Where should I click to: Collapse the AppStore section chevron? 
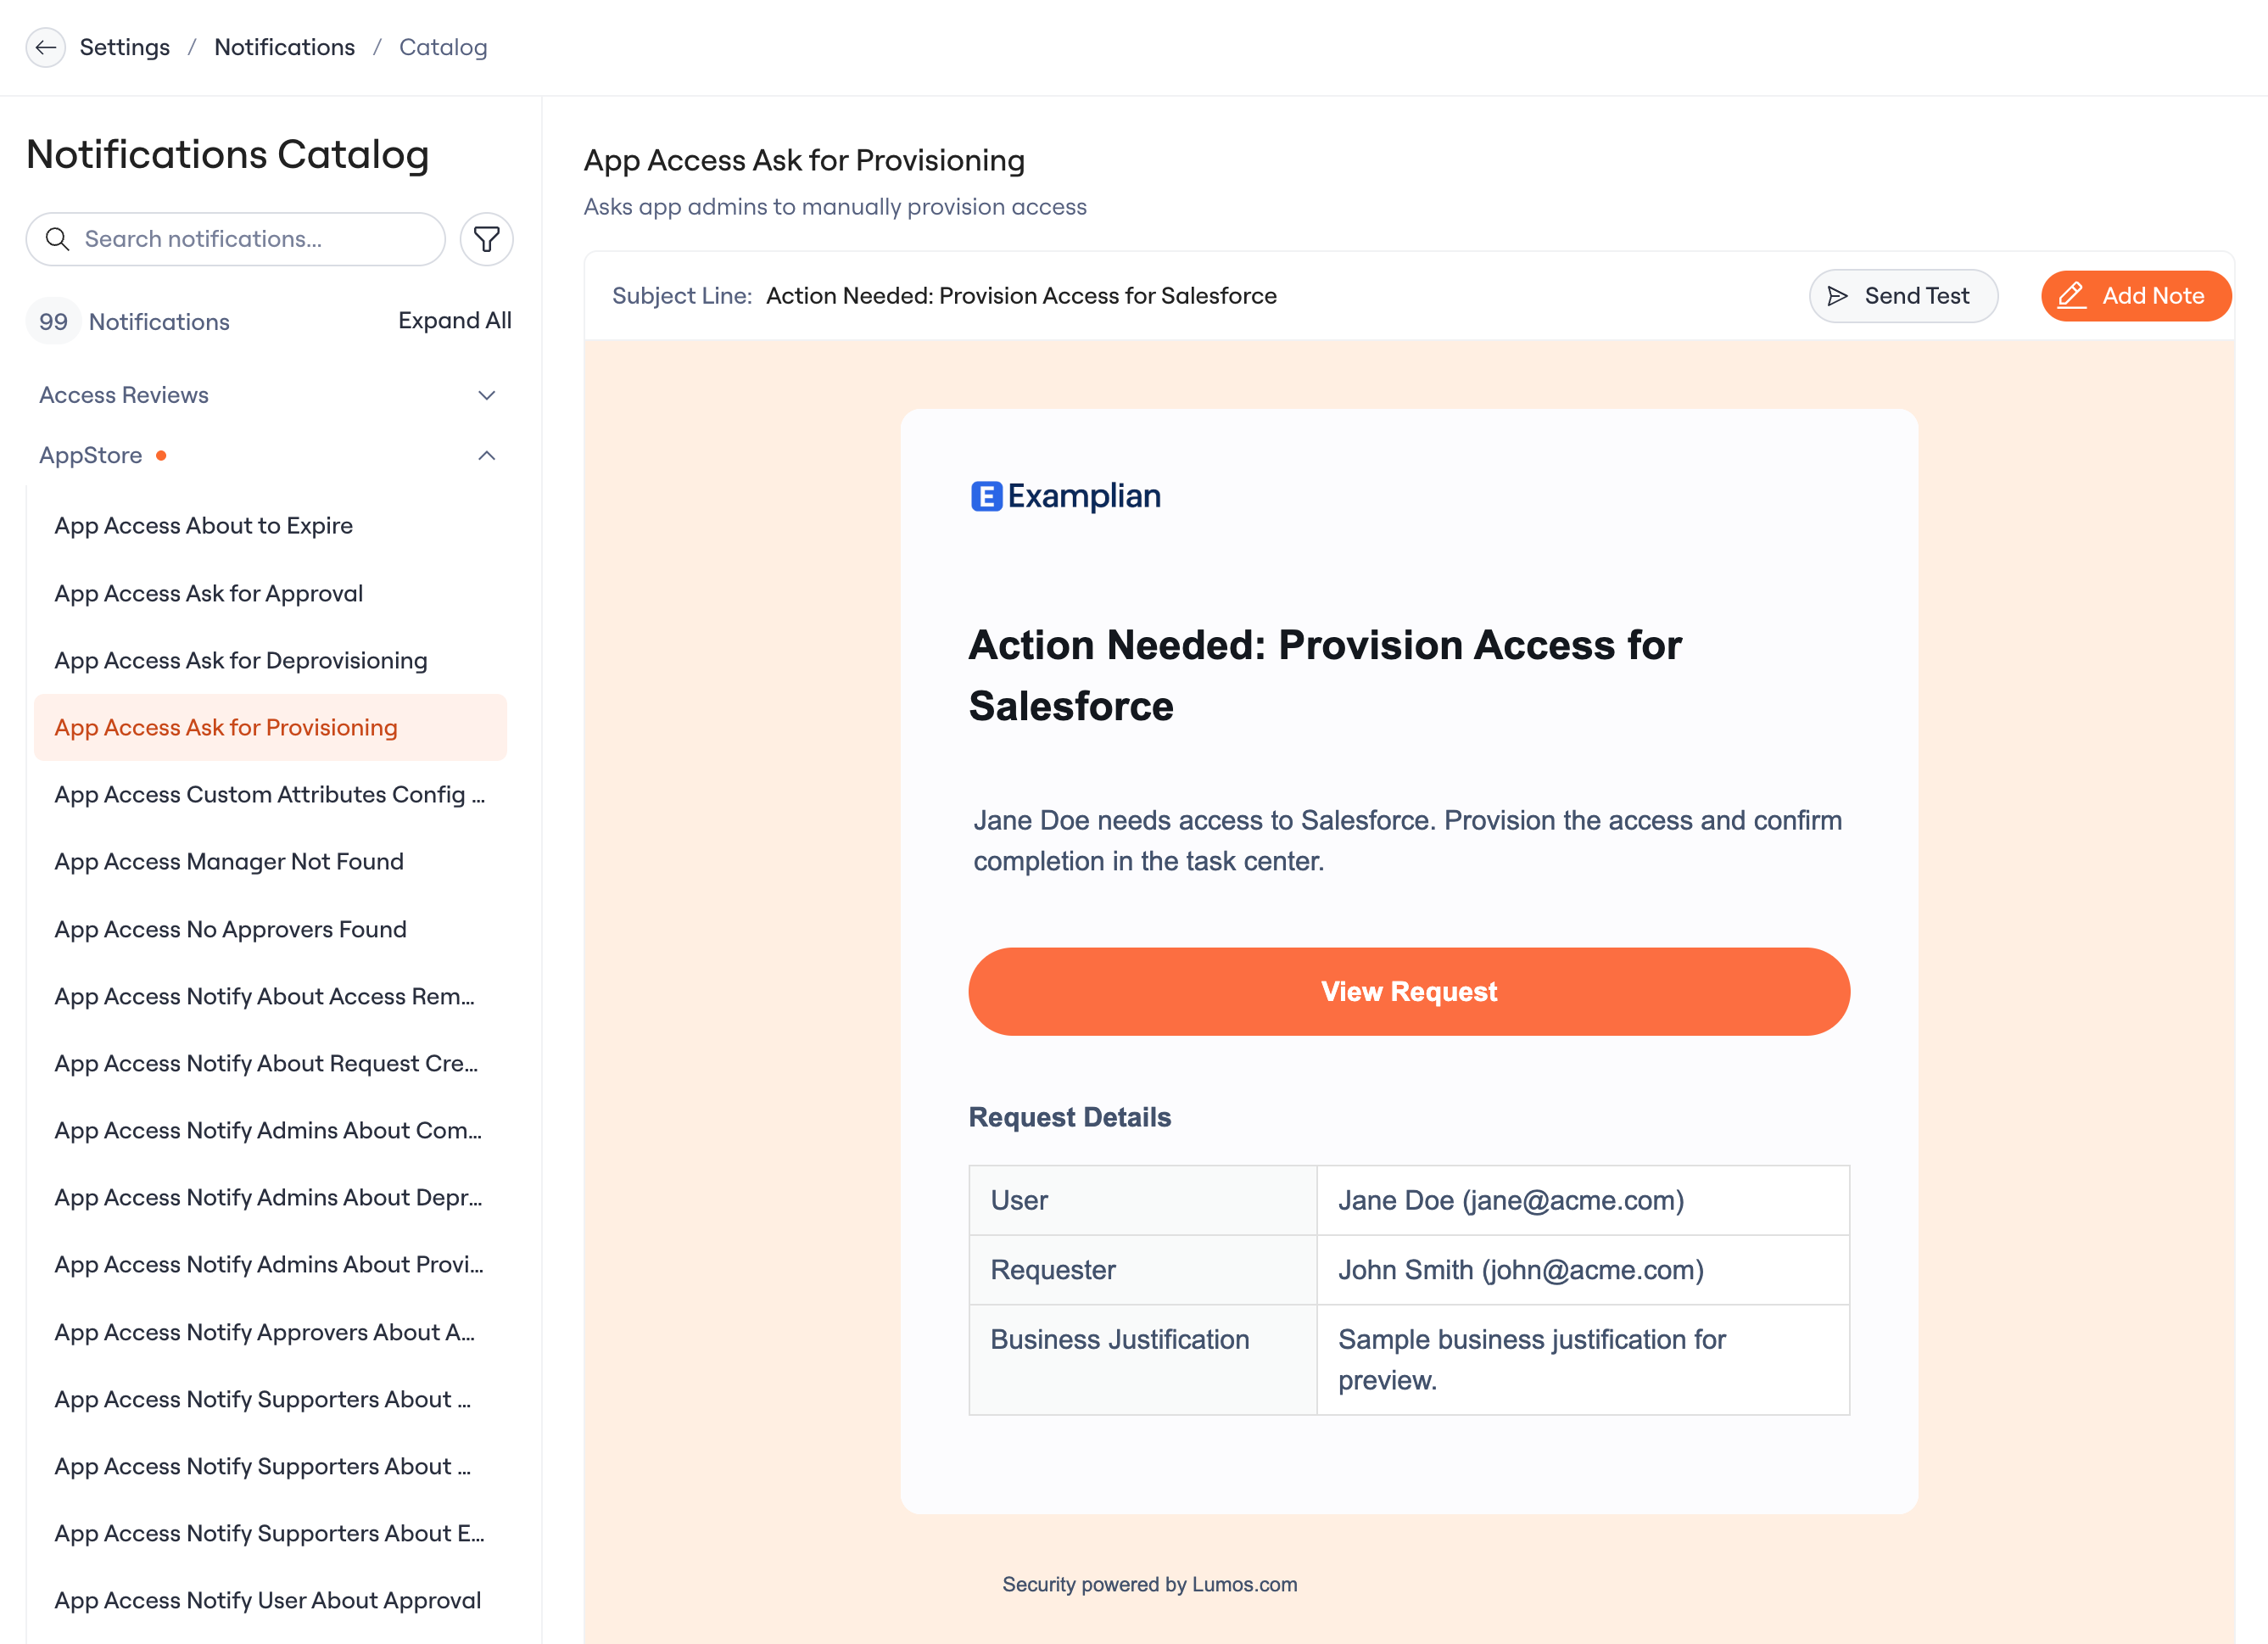pyautogui.click(x=486, y=456)
